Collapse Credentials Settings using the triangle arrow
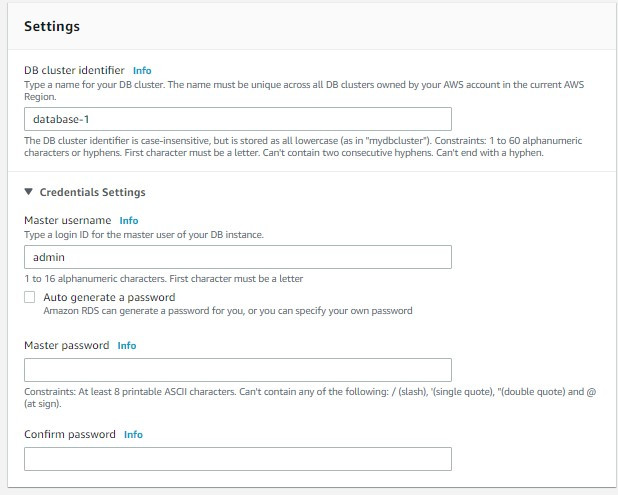618x495 pixels. point(28,192)
